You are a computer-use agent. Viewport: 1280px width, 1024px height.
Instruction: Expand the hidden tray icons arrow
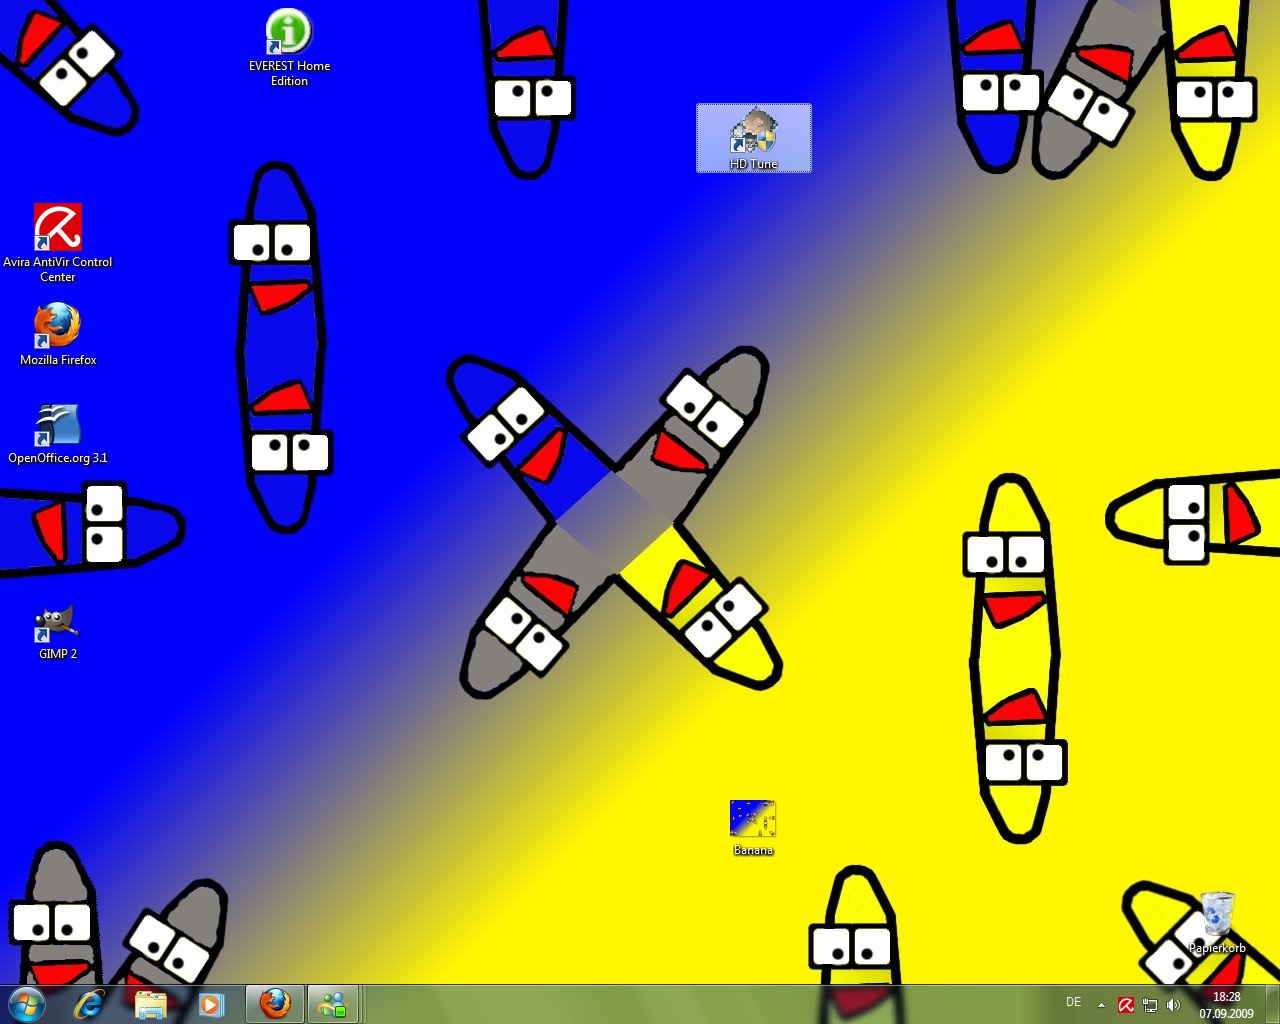pyautogui.click(x=1101, y=1005)
